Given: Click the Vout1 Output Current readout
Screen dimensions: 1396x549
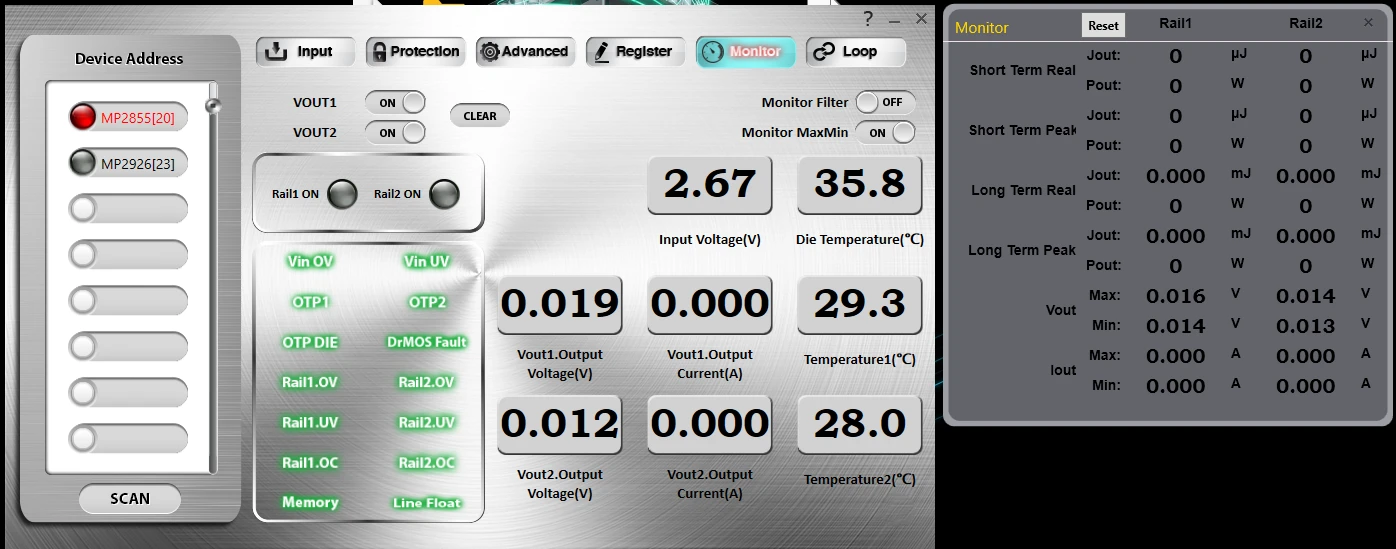Looking at the screenshot, I should pos(710,304).
